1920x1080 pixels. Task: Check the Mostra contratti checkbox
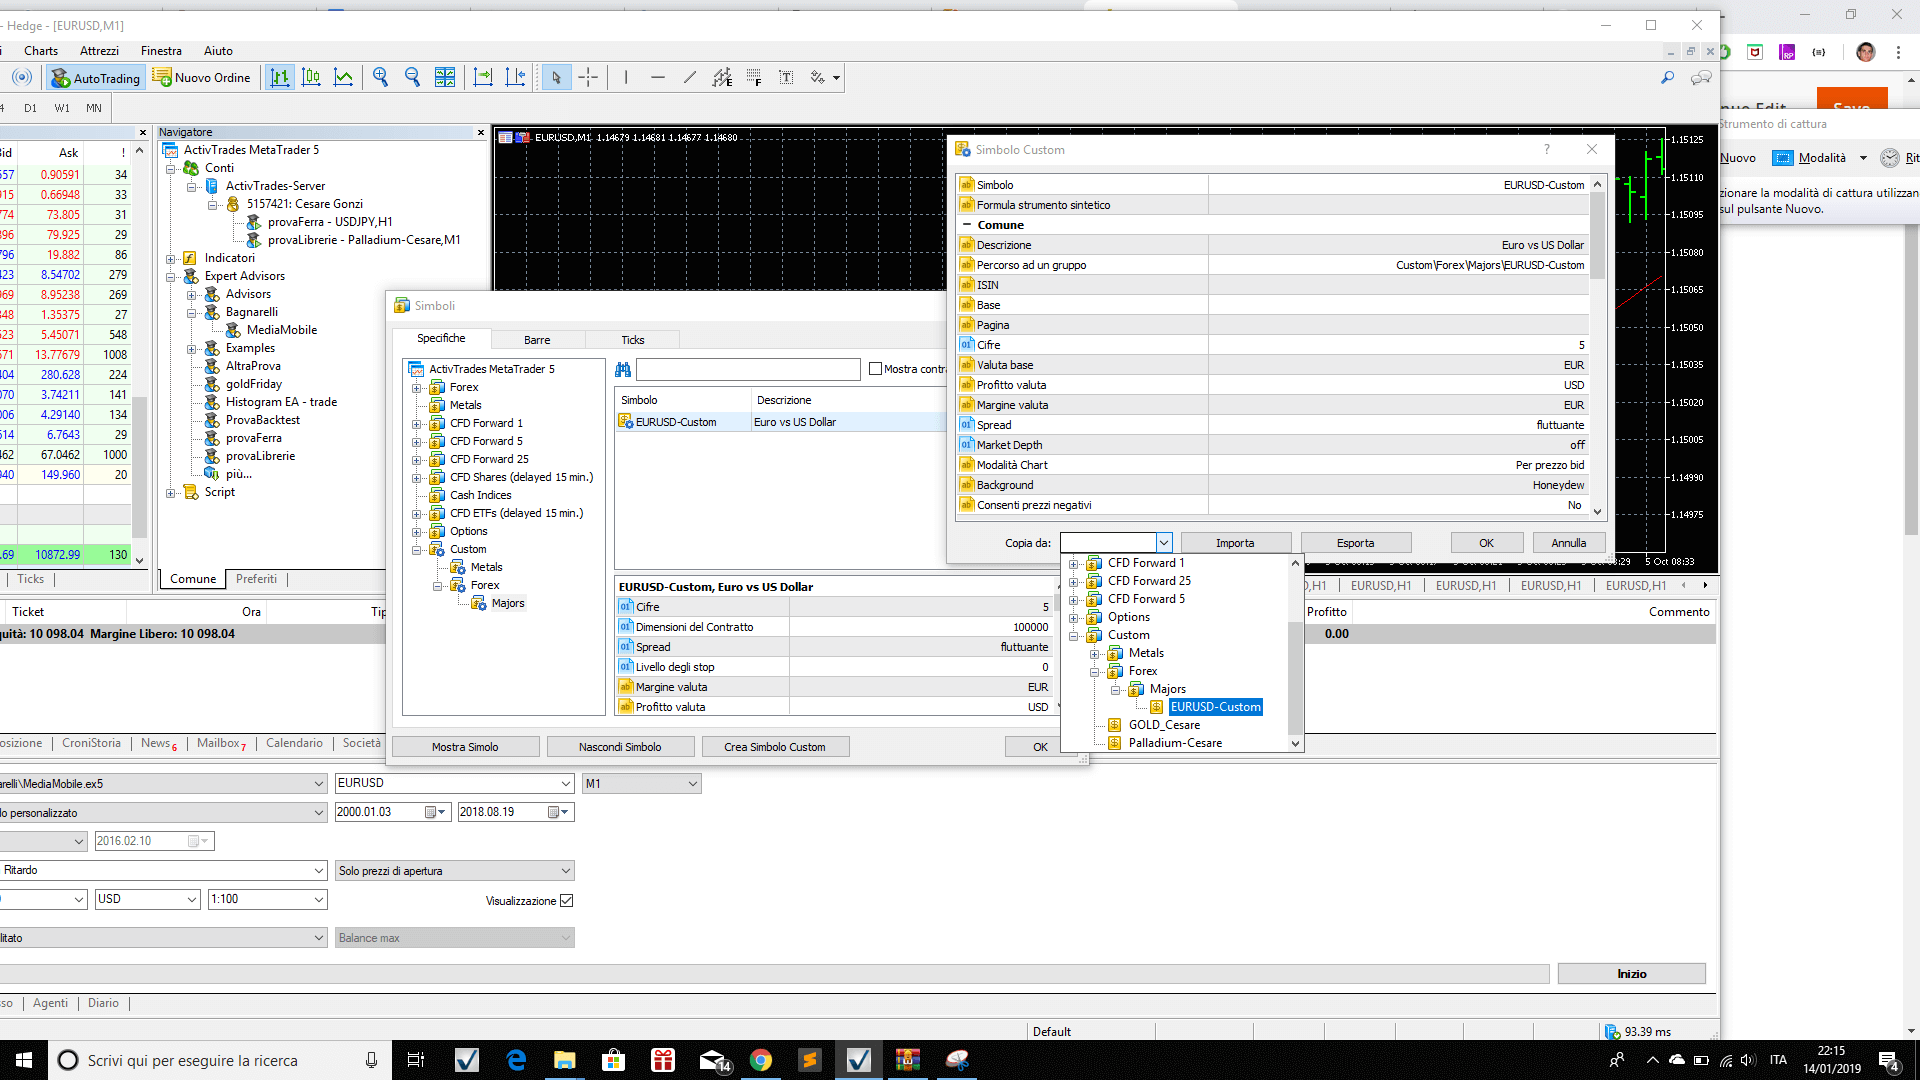(x=876, y=369)
